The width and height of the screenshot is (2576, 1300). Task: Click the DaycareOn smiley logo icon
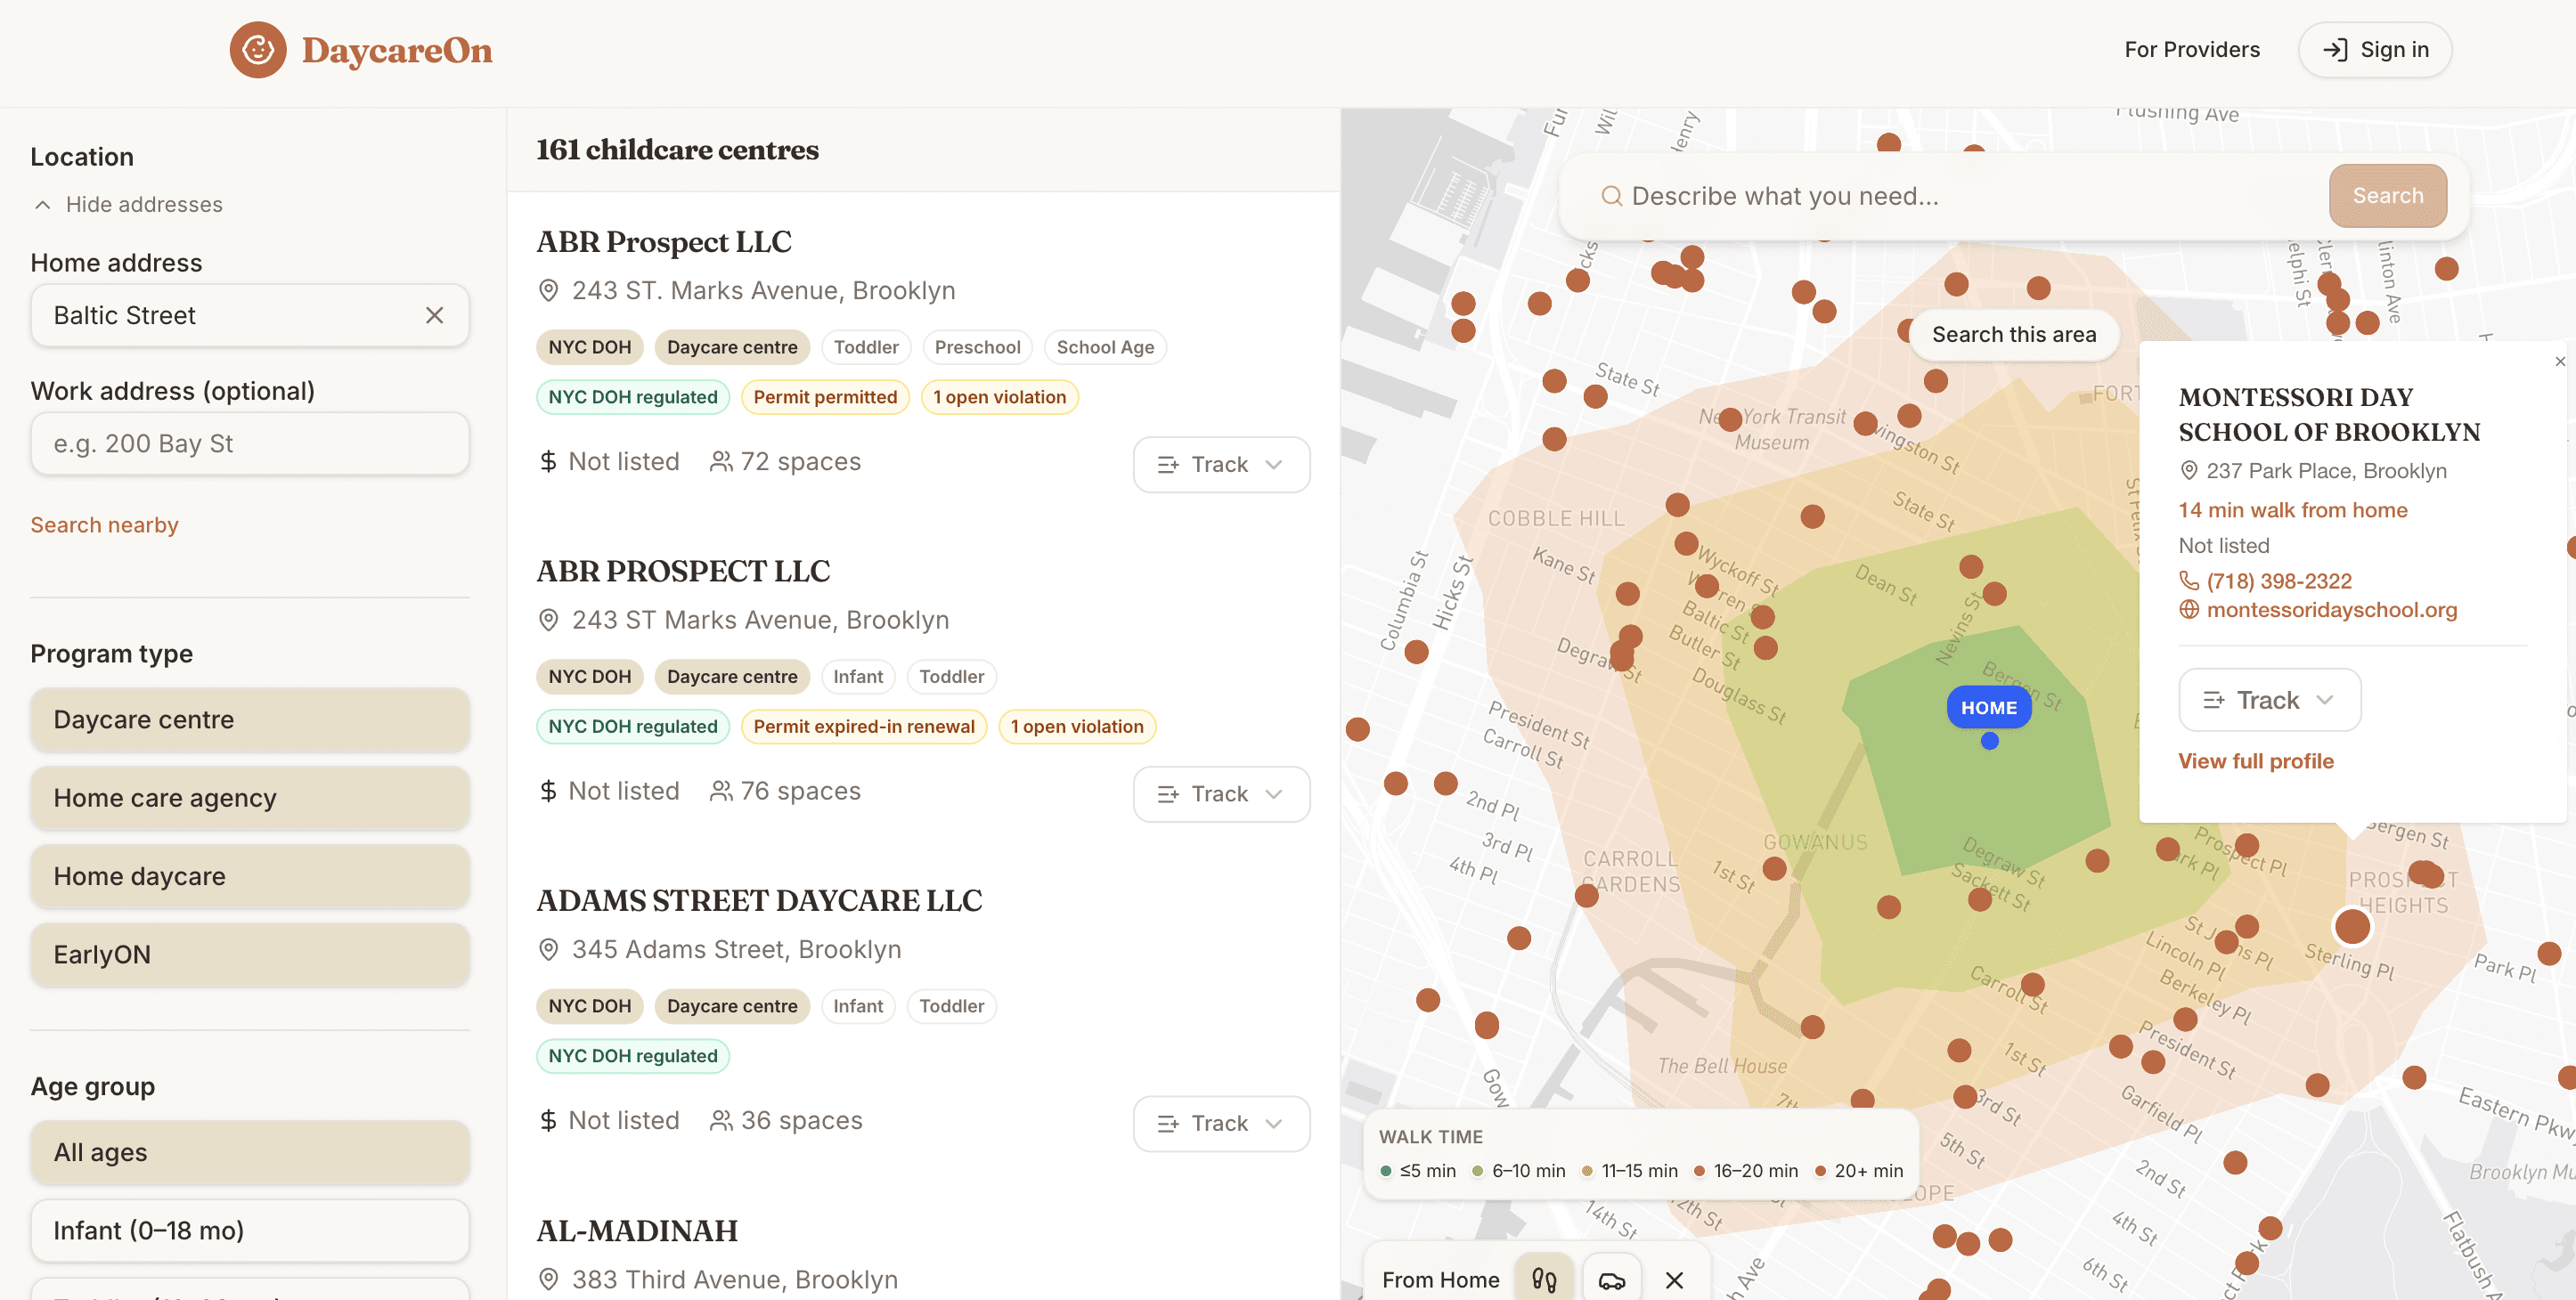(x=258, y=49)
